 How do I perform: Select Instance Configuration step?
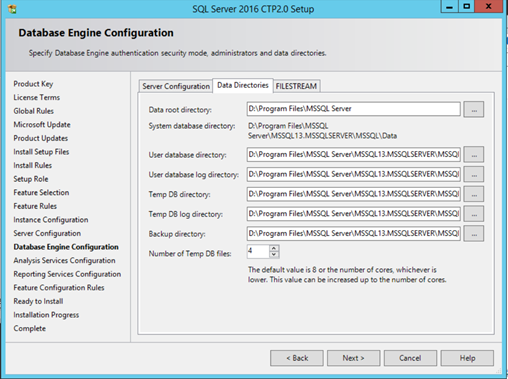point(51,220)
